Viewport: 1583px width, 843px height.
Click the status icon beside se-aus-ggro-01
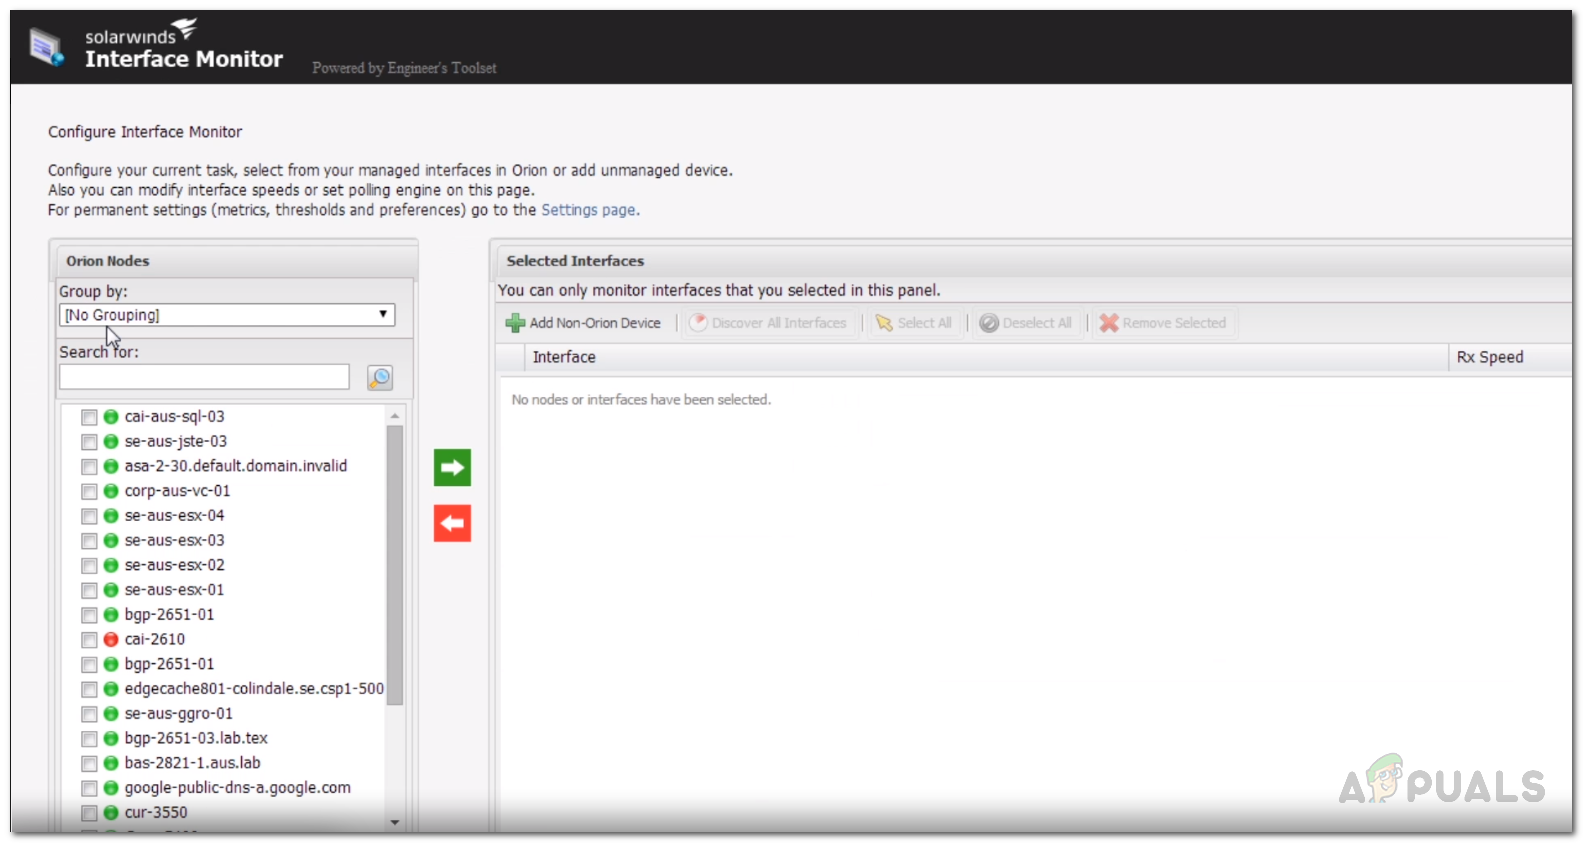[111, 714]
